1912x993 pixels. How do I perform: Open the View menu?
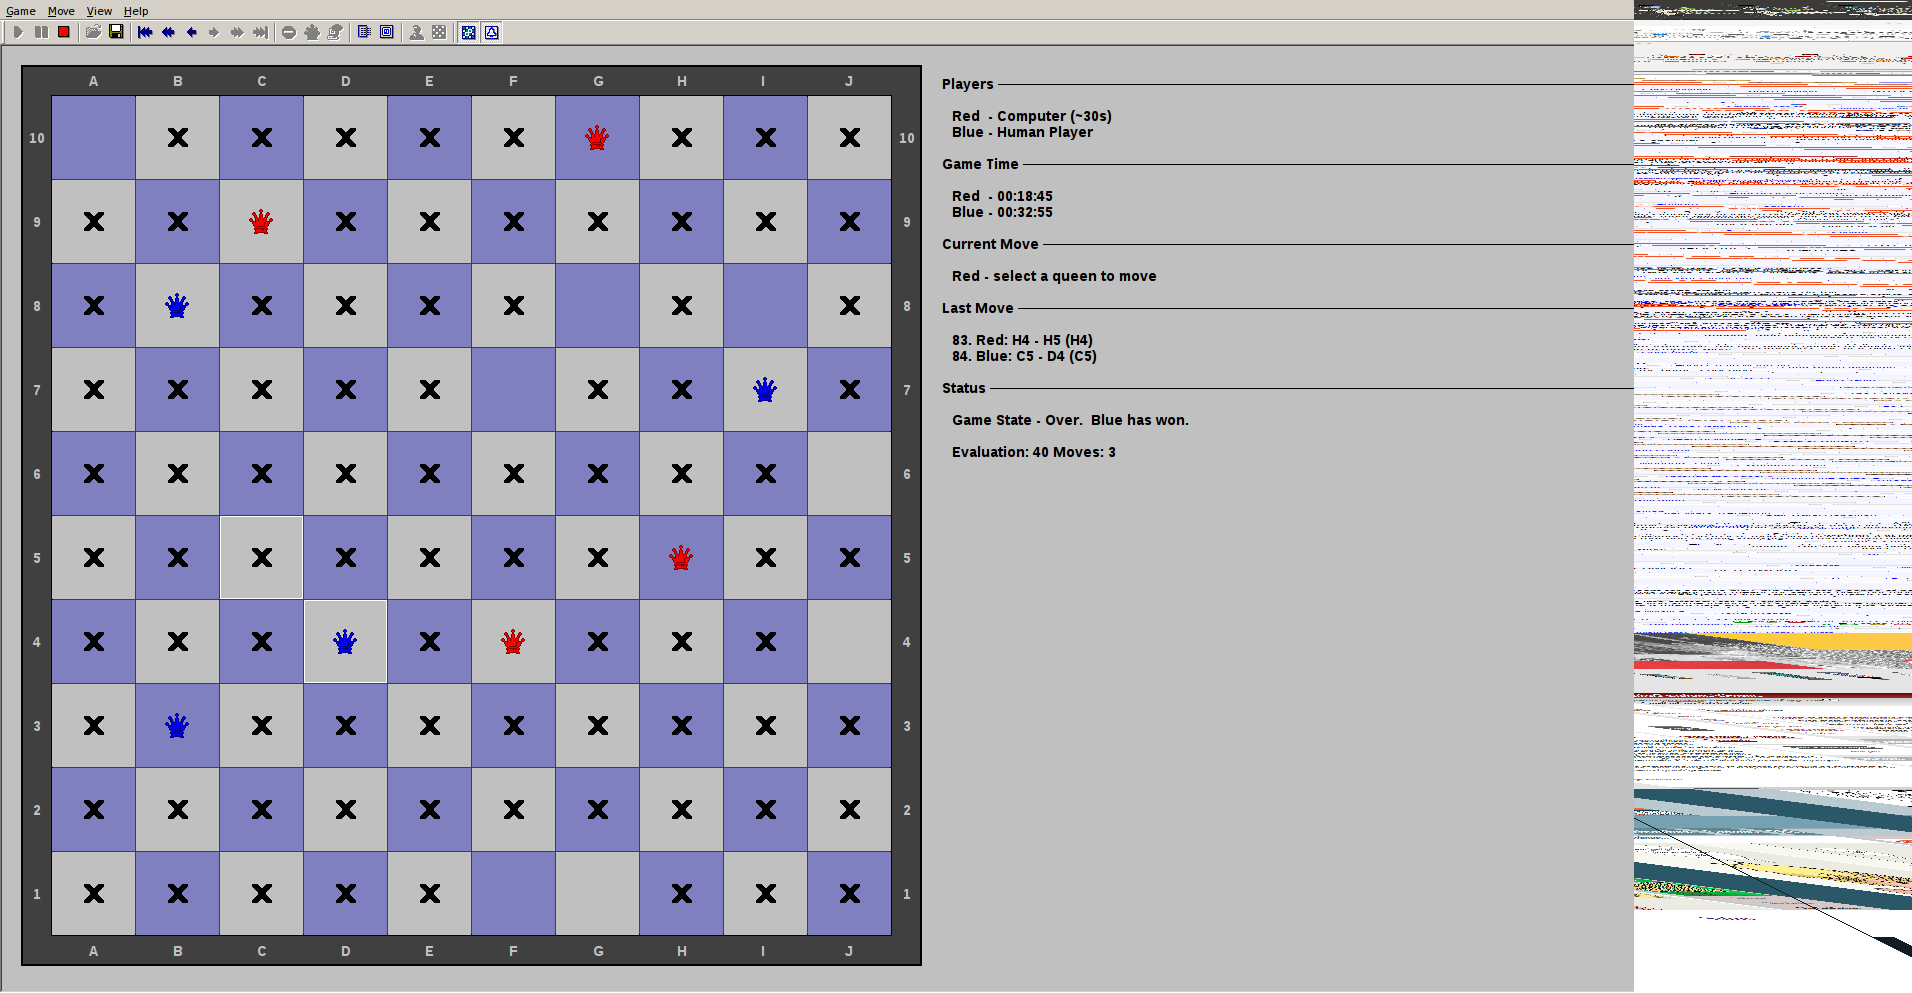click(99, 11)
